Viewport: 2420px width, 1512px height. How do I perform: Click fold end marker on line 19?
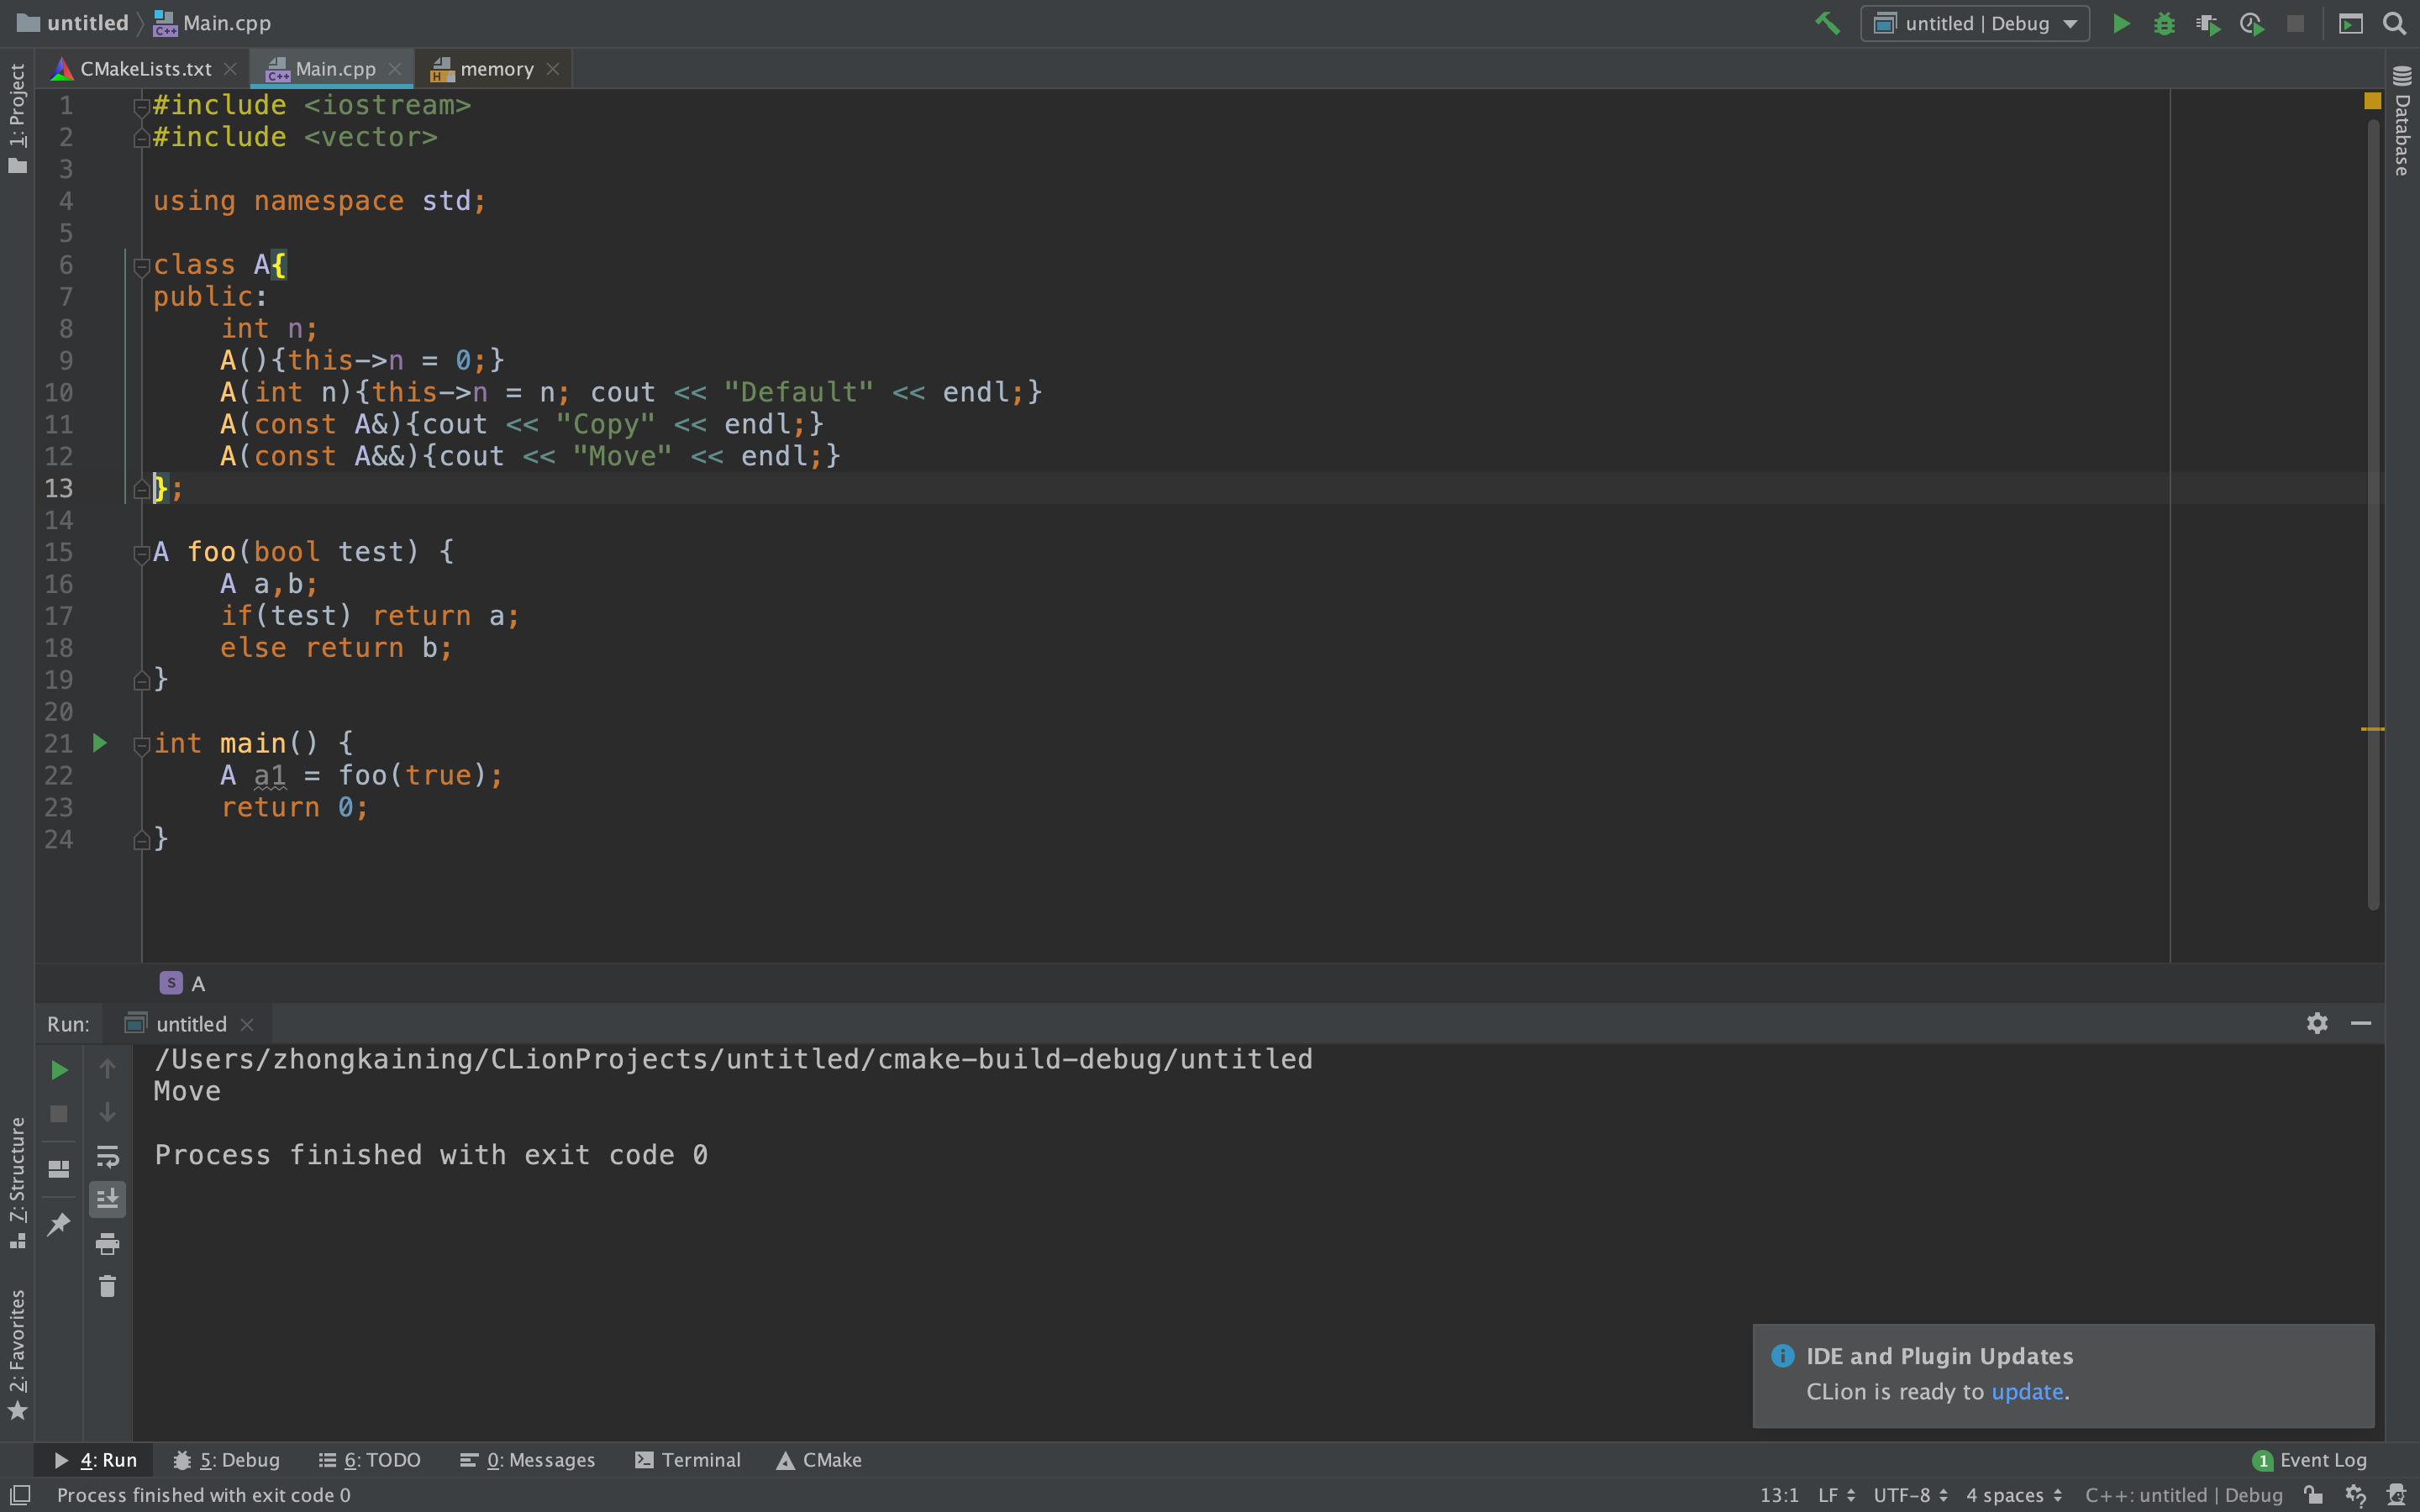[141, 680]
